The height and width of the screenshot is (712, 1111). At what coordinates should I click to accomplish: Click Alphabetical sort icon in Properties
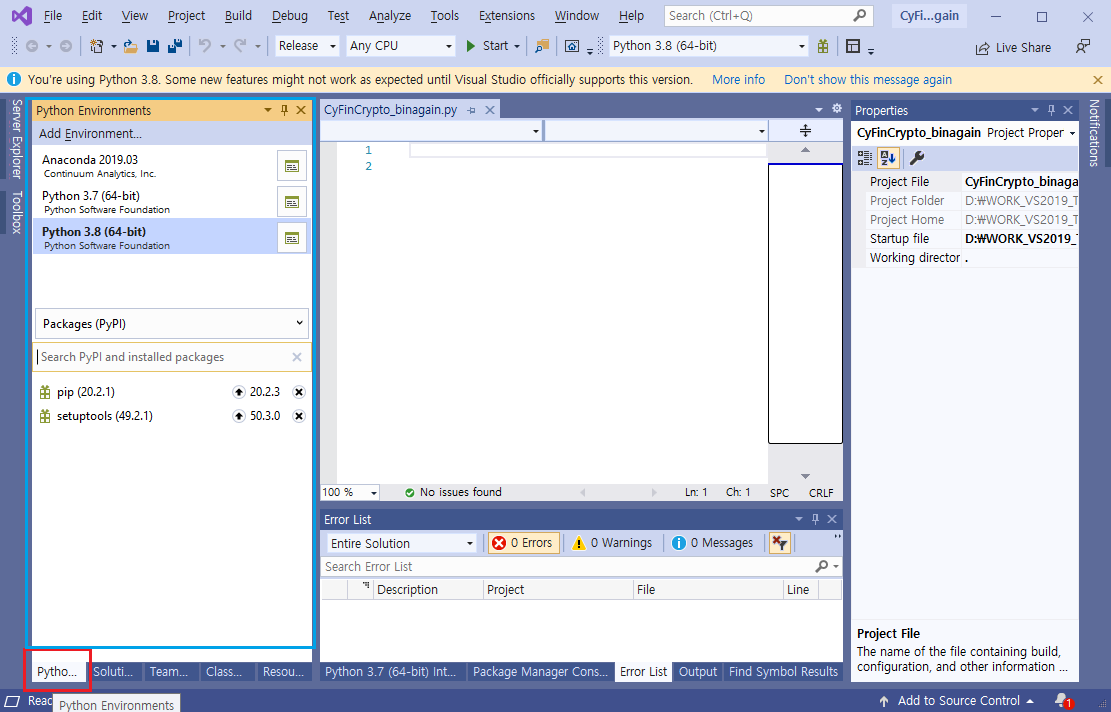click(x=888, y=157)
